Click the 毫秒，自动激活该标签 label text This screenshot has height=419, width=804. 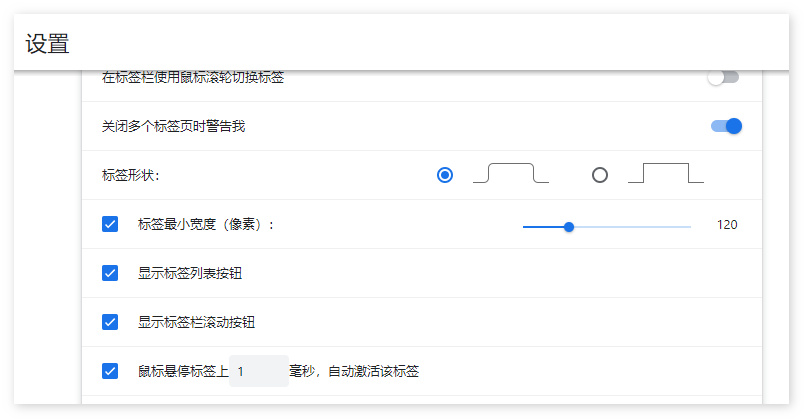pos(354,371)
